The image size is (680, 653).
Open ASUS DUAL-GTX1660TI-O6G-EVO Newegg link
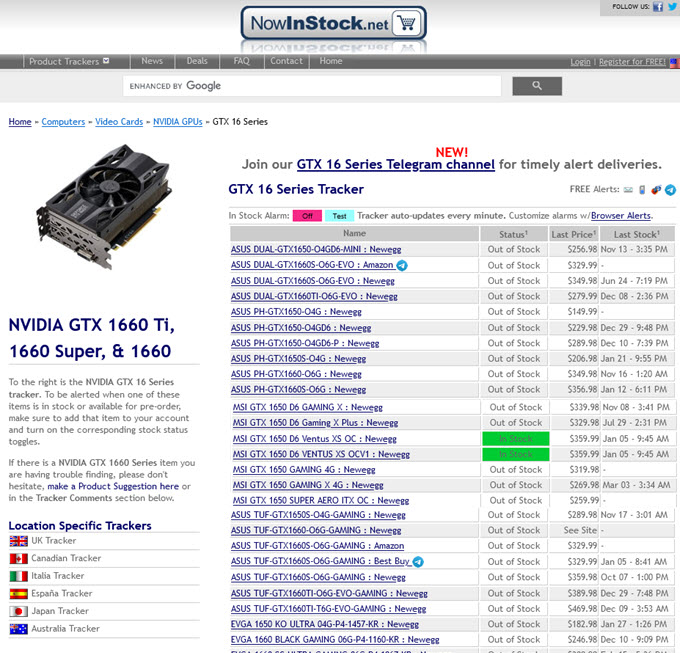tap(314, 297)
